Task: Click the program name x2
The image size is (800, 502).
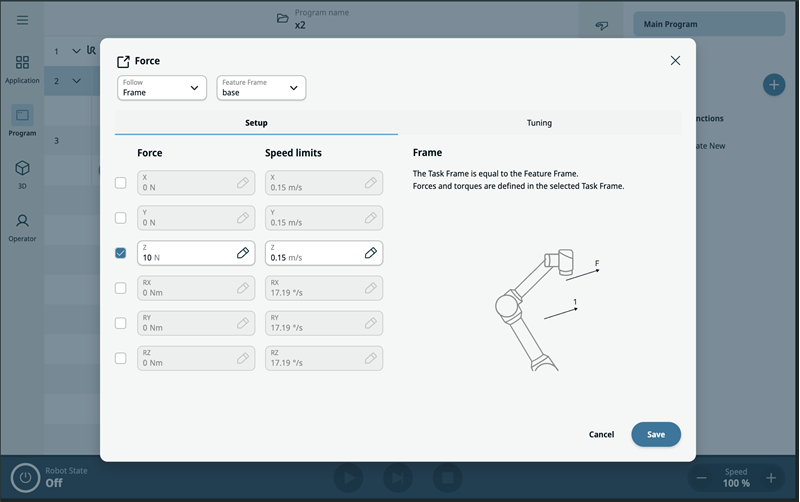Action: click(x=300, y=25)
